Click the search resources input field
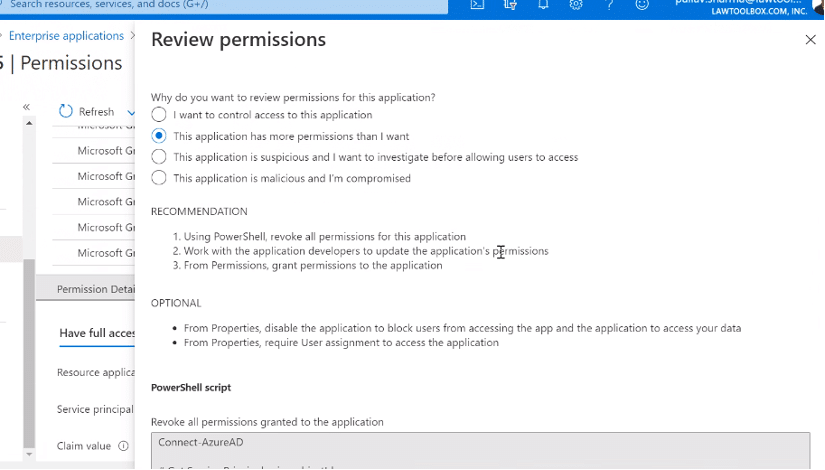 click(224, 5)
